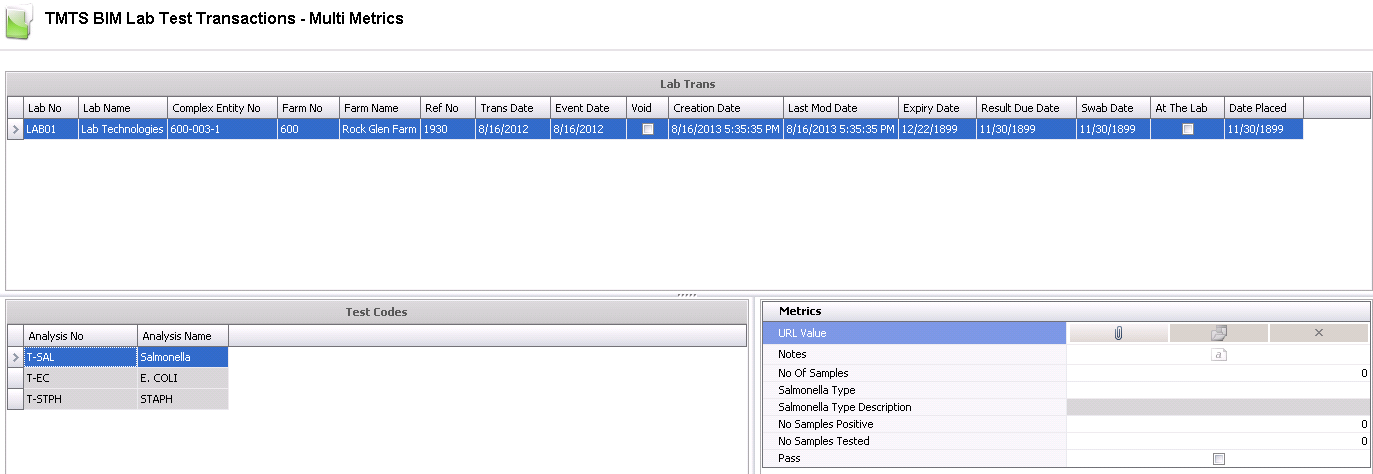Select the E. COLI analysis row
1373x474 pixels.
click(x=182, y=379)
